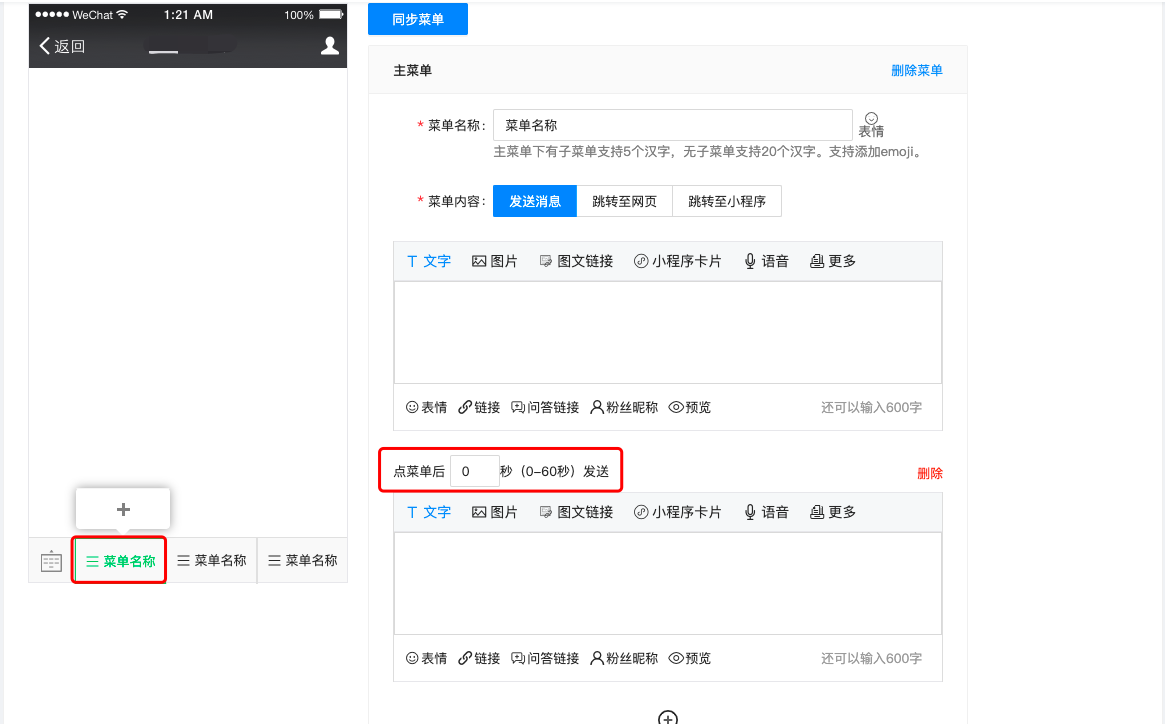Click the circled plus expander at page bottom
Image resolution: width=1165 pixels, height=724 pixels.
(x=668, y=716)
